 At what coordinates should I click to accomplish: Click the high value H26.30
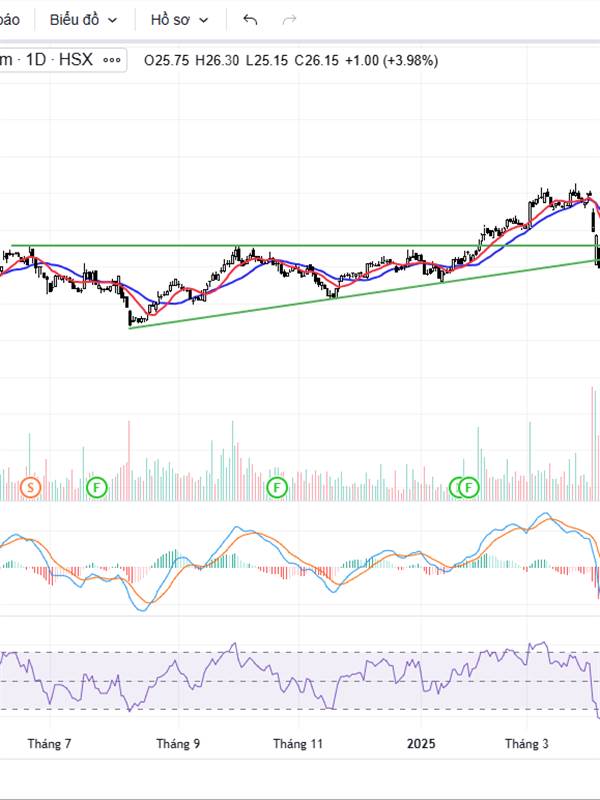pyautogui.click(x=217, y=61)
